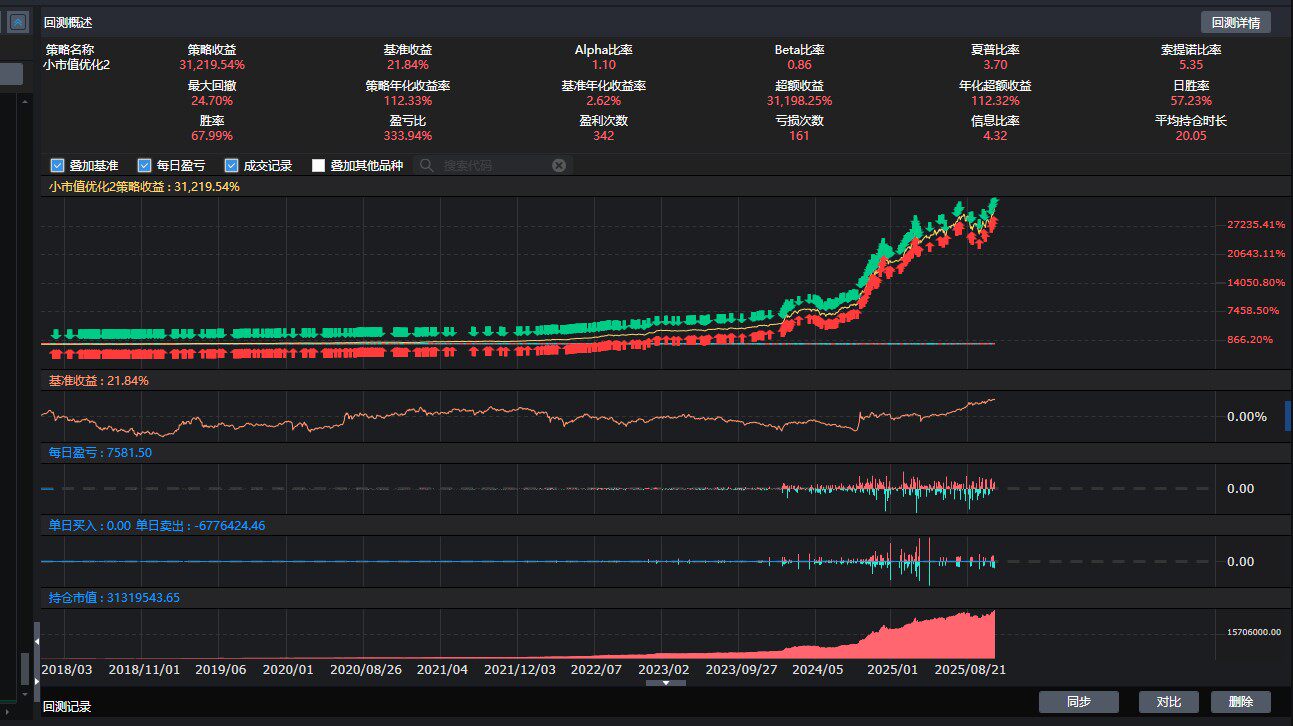Screen dimensions: 1293x726
Task: Click the 单日买入 : 0.00 label
Action: click(x=90, y=525)
